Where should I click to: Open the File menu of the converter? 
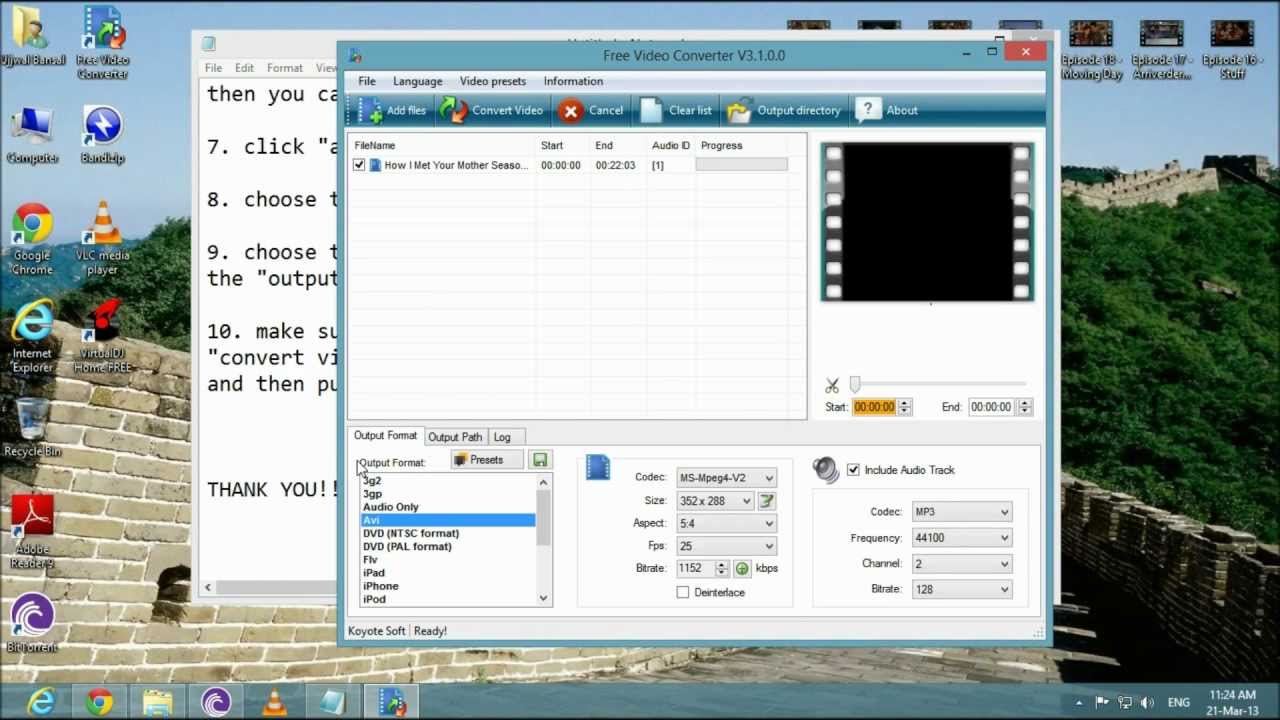point(367,81)
